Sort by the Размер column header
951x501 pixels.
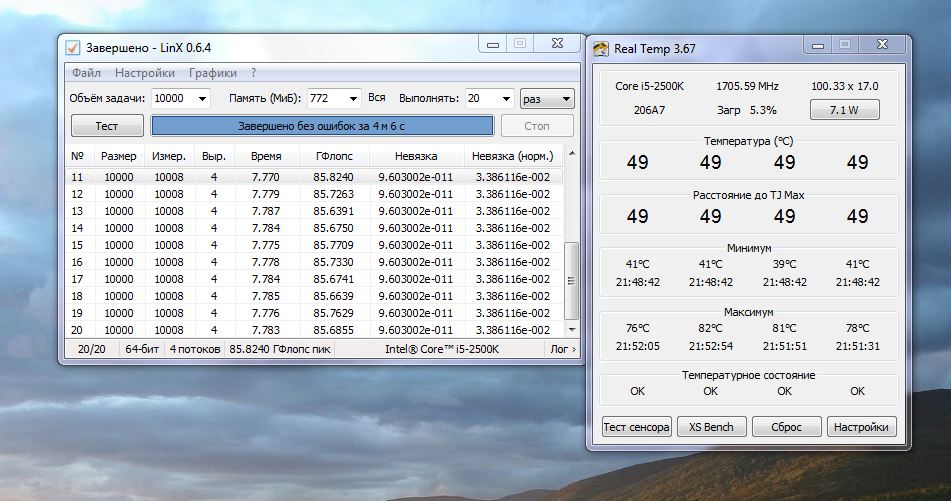[118, 156]
